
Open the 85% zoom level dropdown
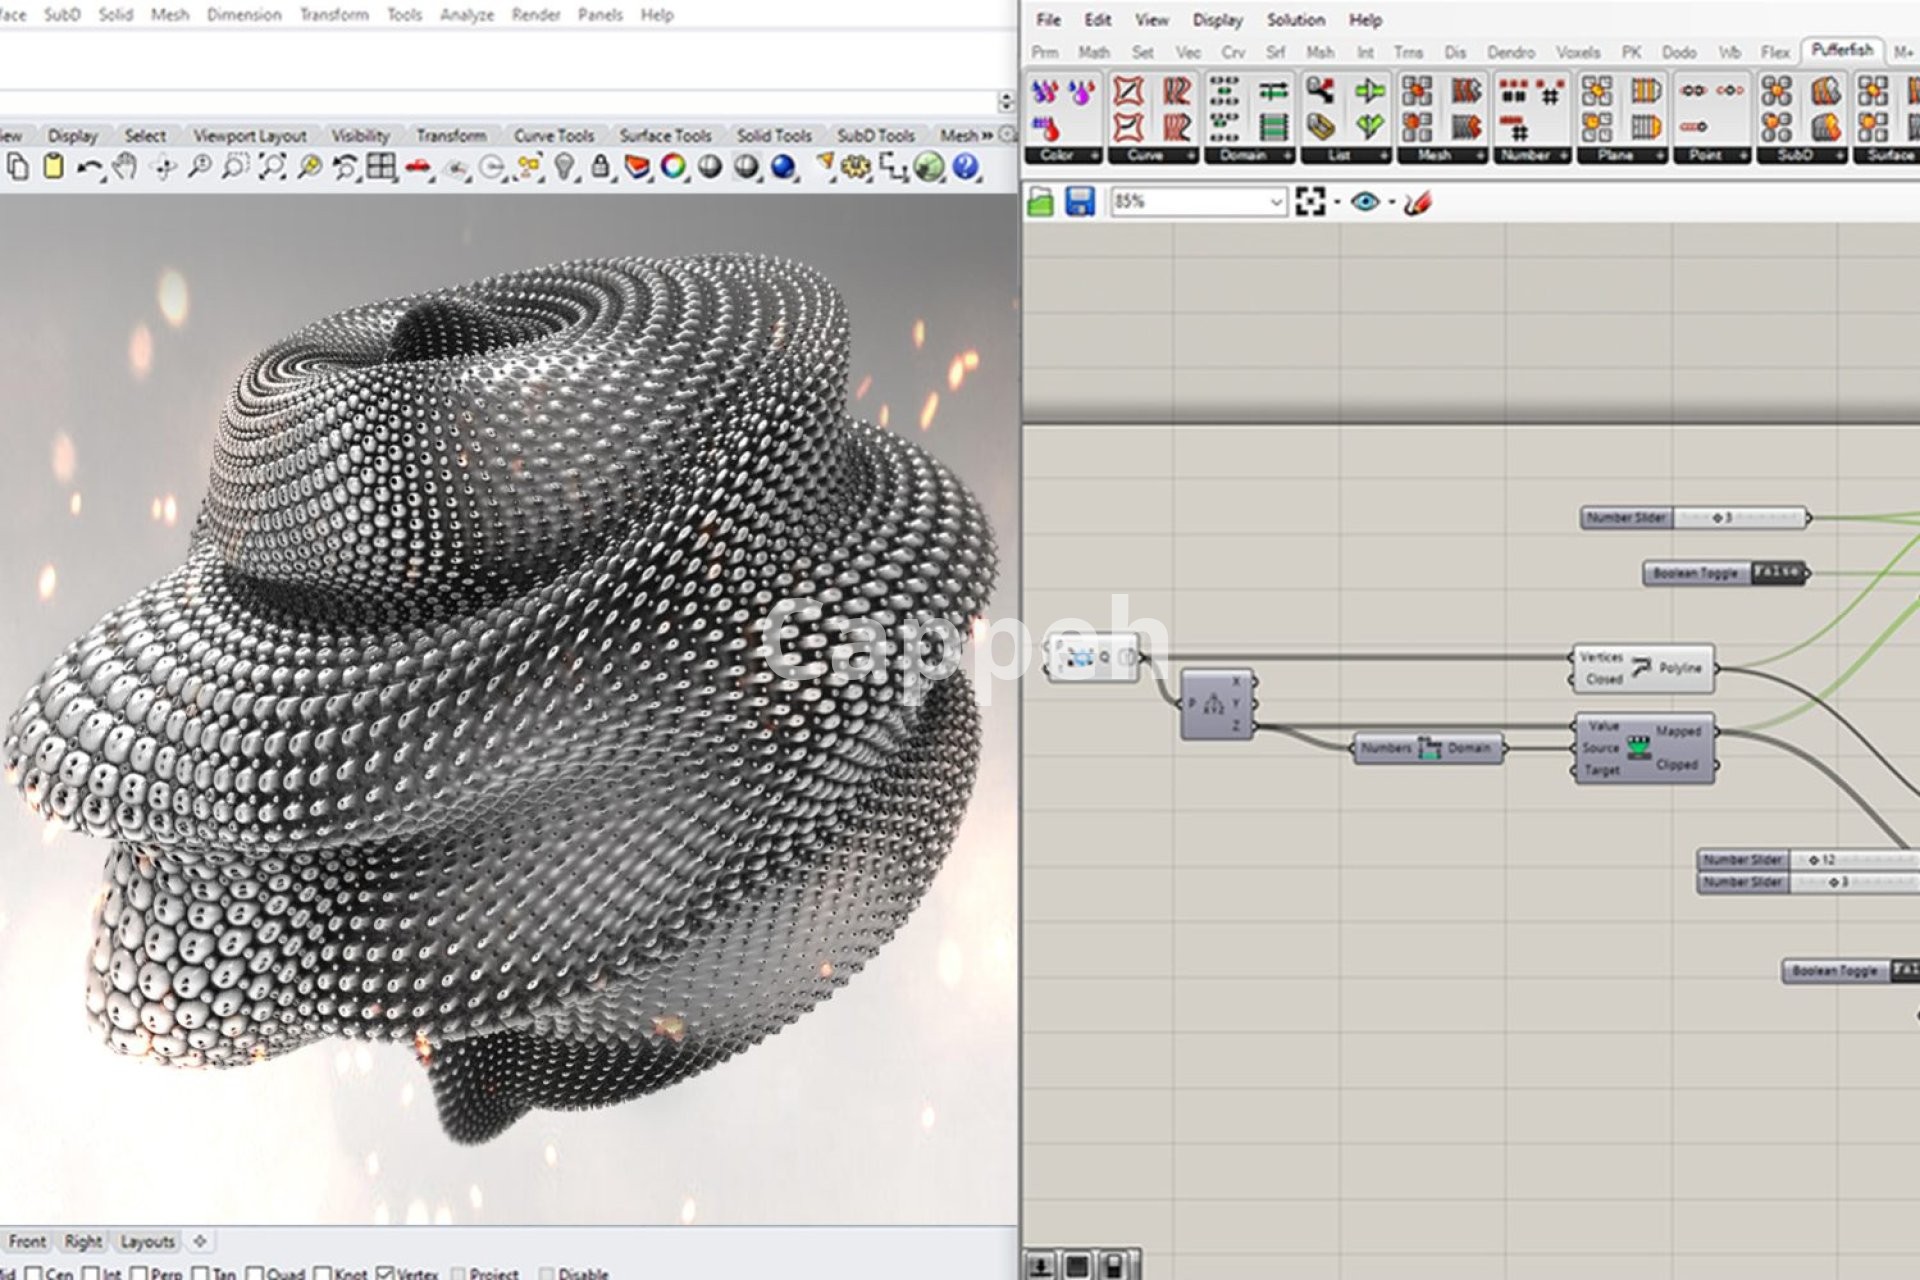(x=1276, y=202)
